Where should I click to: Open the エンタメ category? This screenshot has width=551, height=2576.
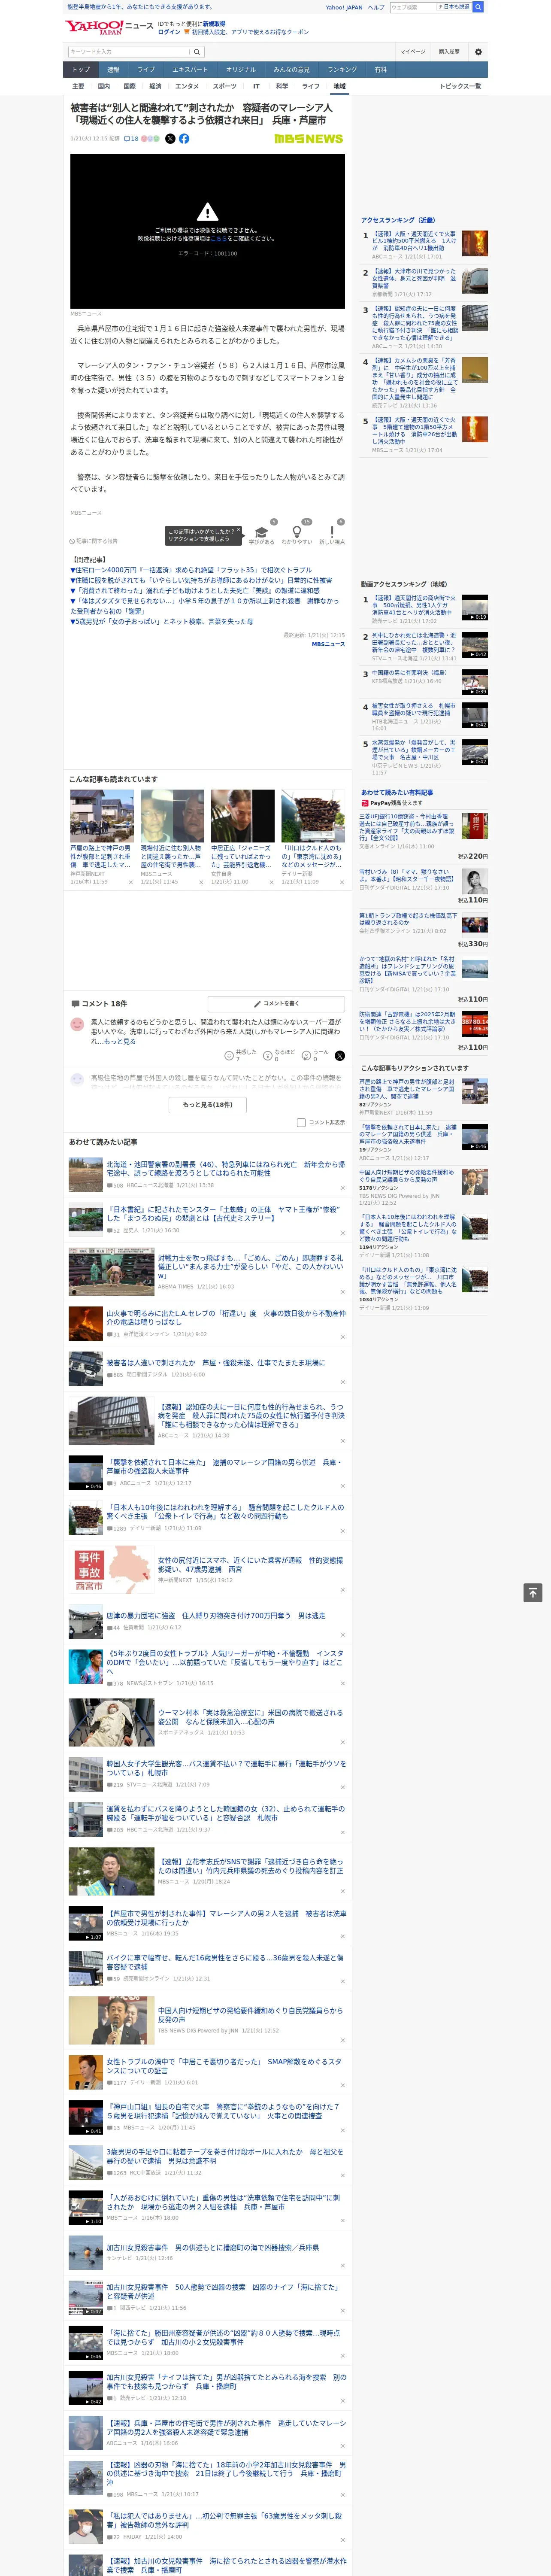(x=187, y=86)
